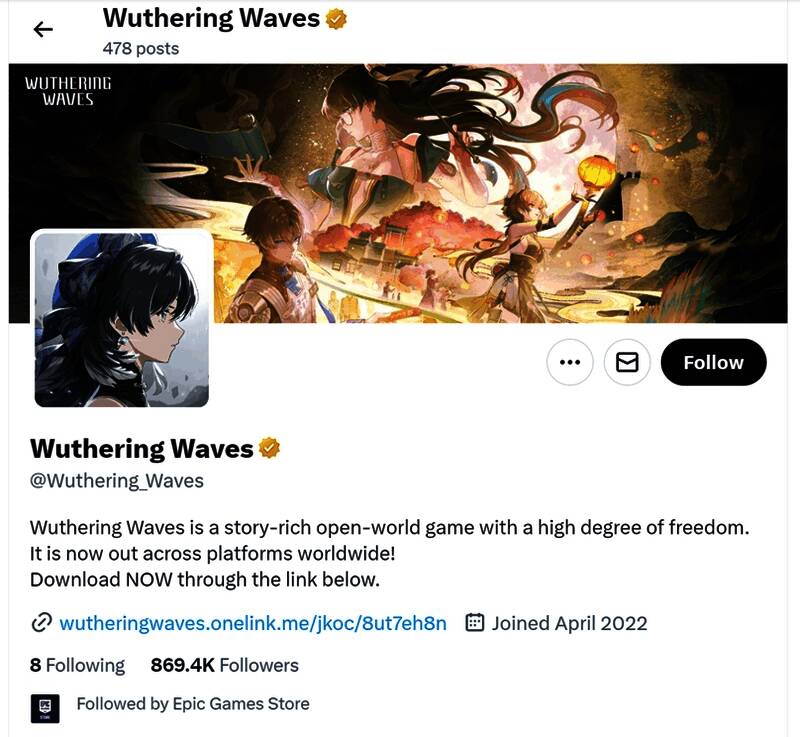Follow the Wuthering Waves account
The height and width of the screenshot is (737, 800).
(713, 362)
